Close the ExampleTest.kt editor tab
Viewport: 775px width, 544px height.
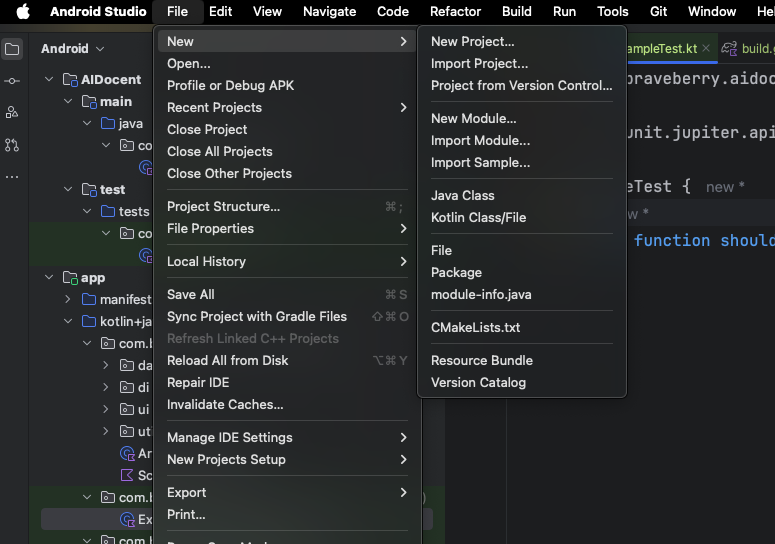tap(706, 48)
